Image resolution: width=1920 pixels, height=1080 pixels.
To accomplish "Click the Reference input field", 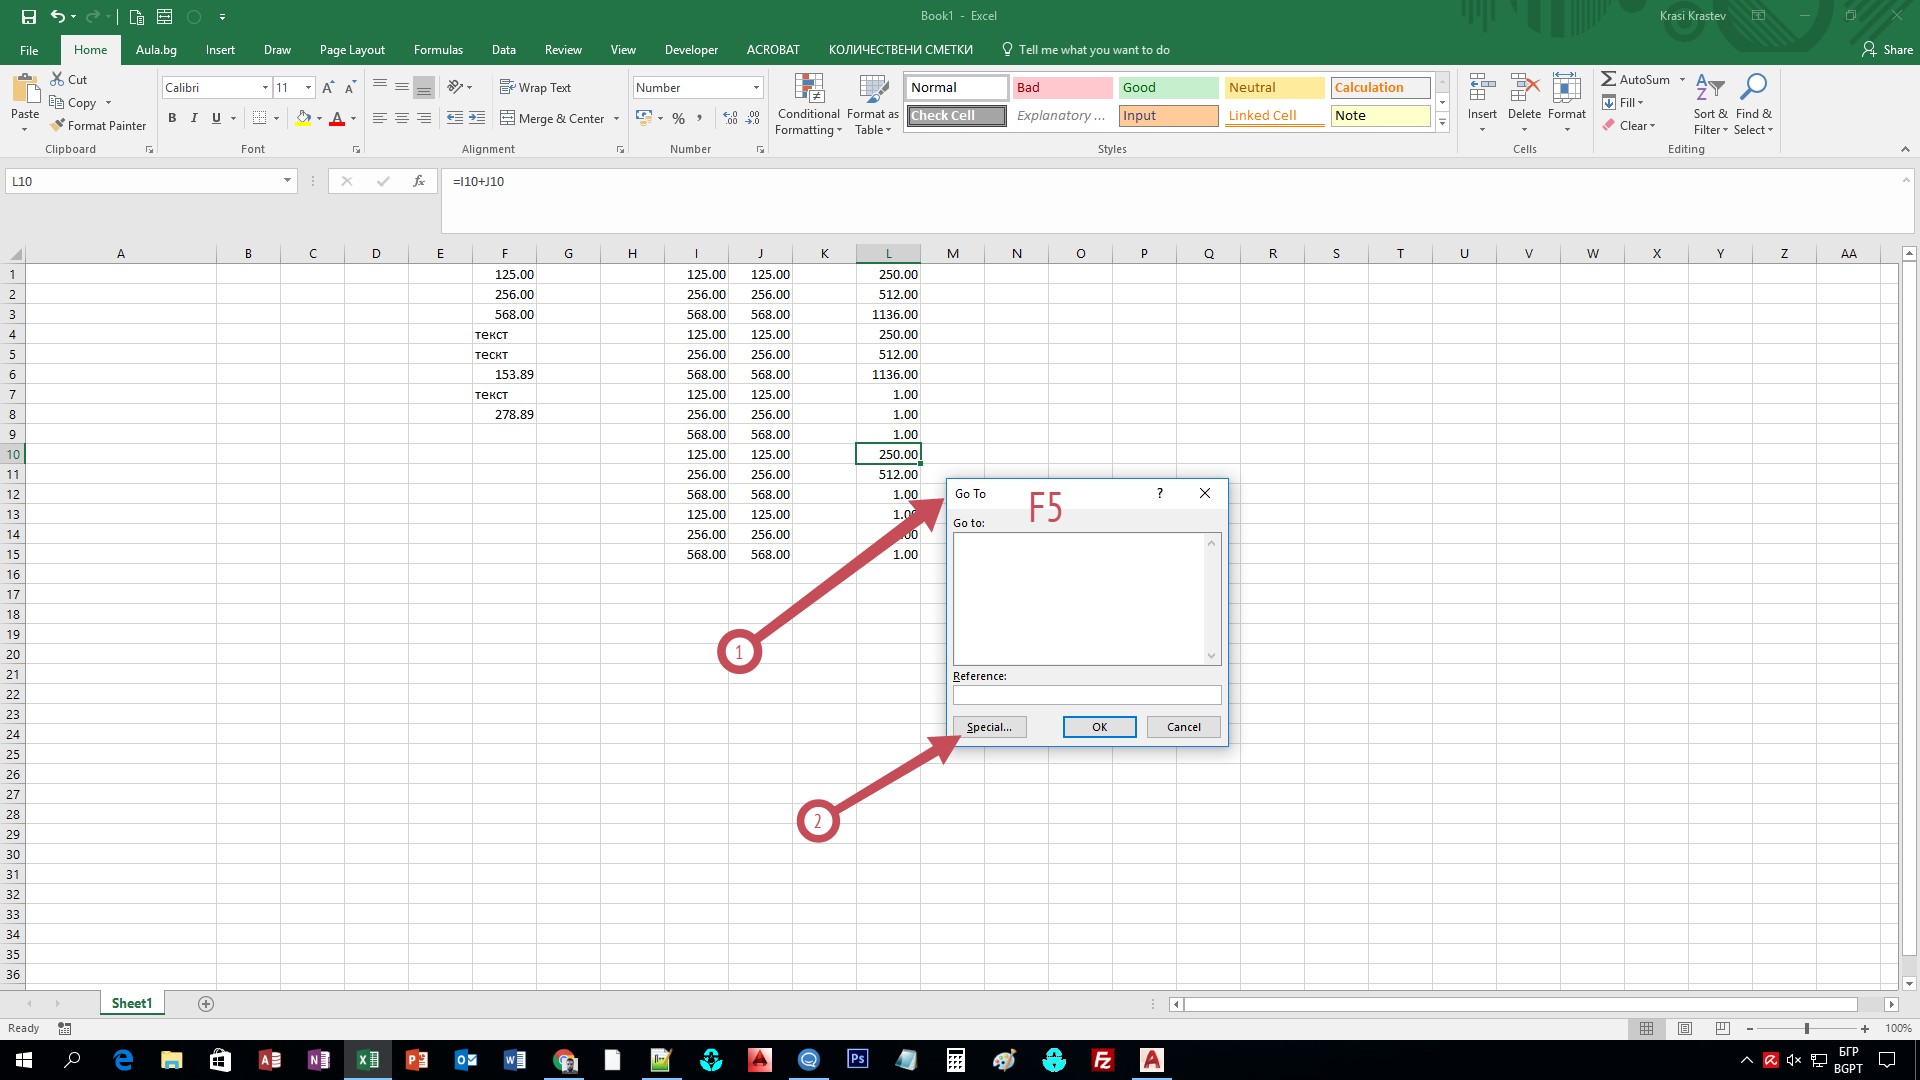I will [x=1086, y=695].
